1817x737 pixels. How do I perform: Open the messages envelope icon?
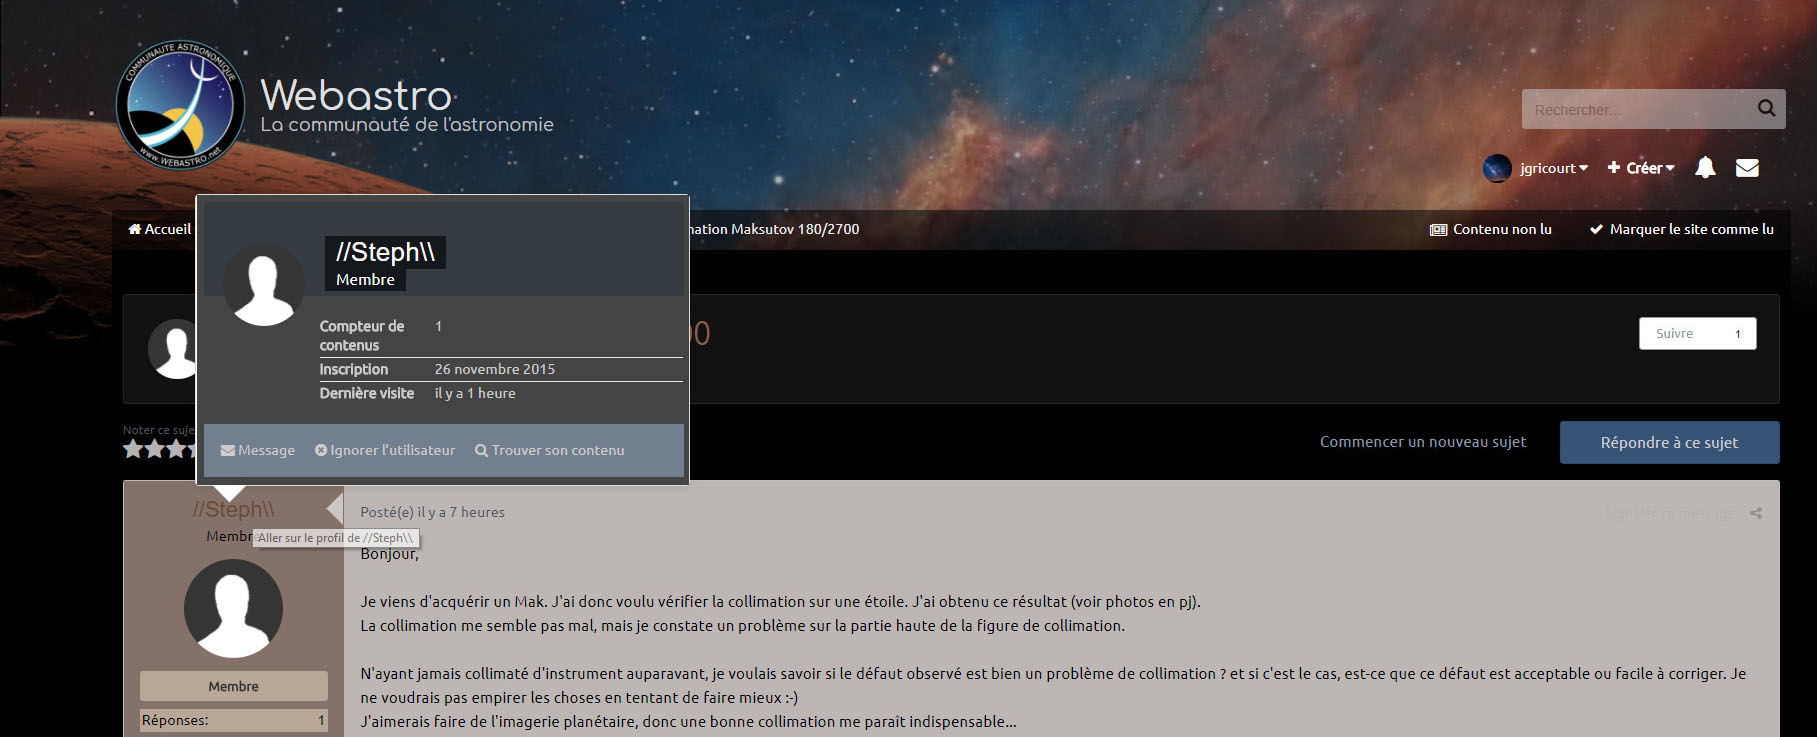point(1747,168)
